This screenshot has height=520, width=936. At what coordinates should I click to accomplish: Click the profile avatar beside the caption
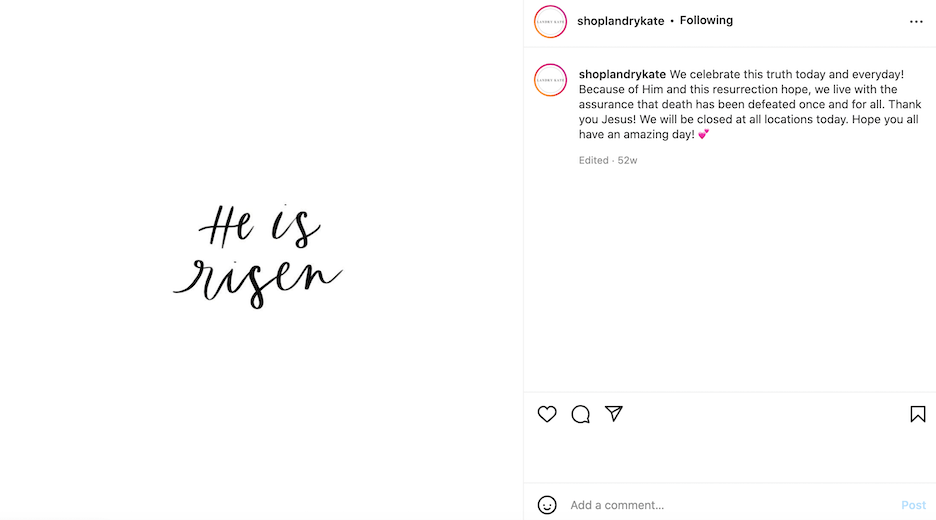550,80
